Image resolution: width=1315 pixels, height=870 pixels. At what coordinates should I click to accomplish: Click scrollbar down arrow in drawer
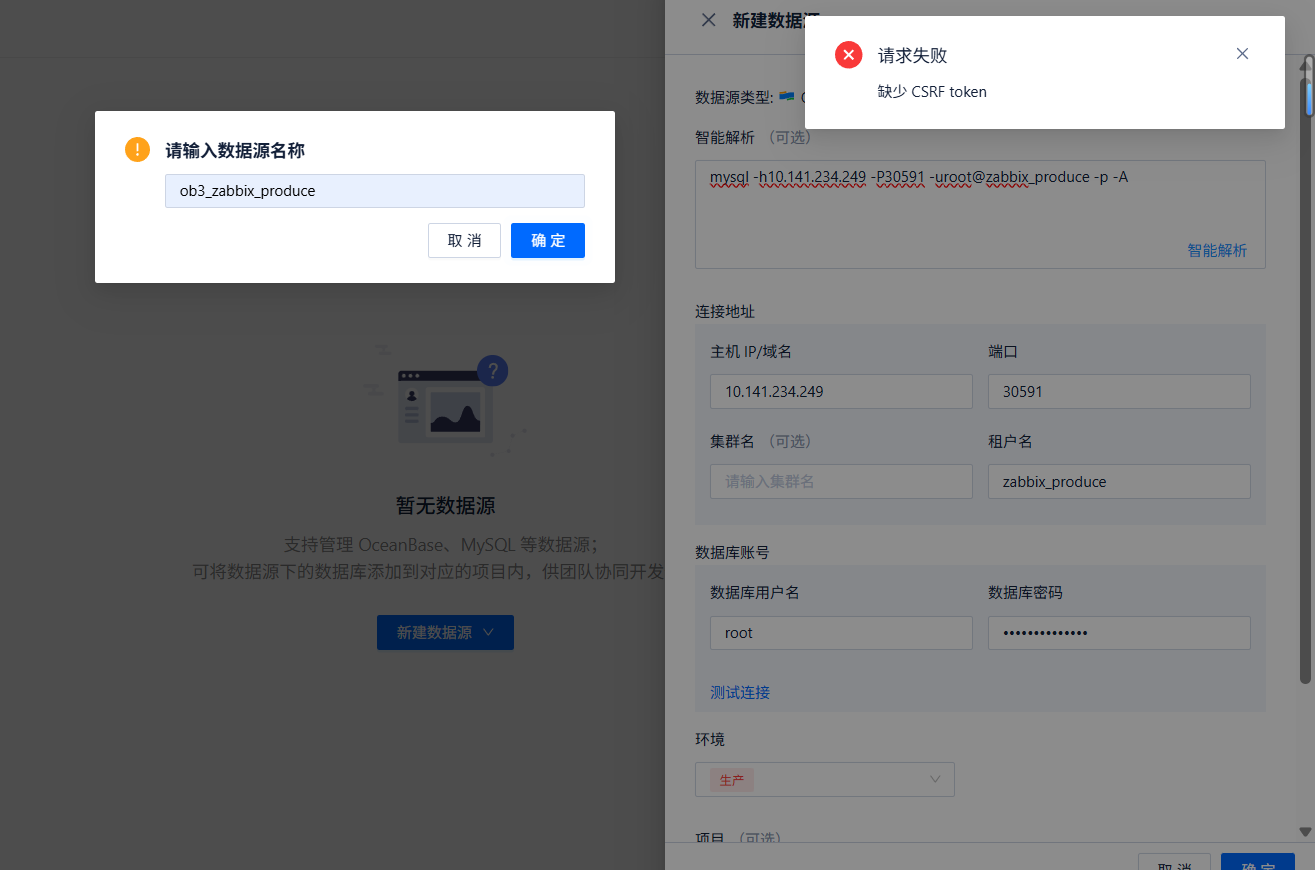[x=1305, y=831]
